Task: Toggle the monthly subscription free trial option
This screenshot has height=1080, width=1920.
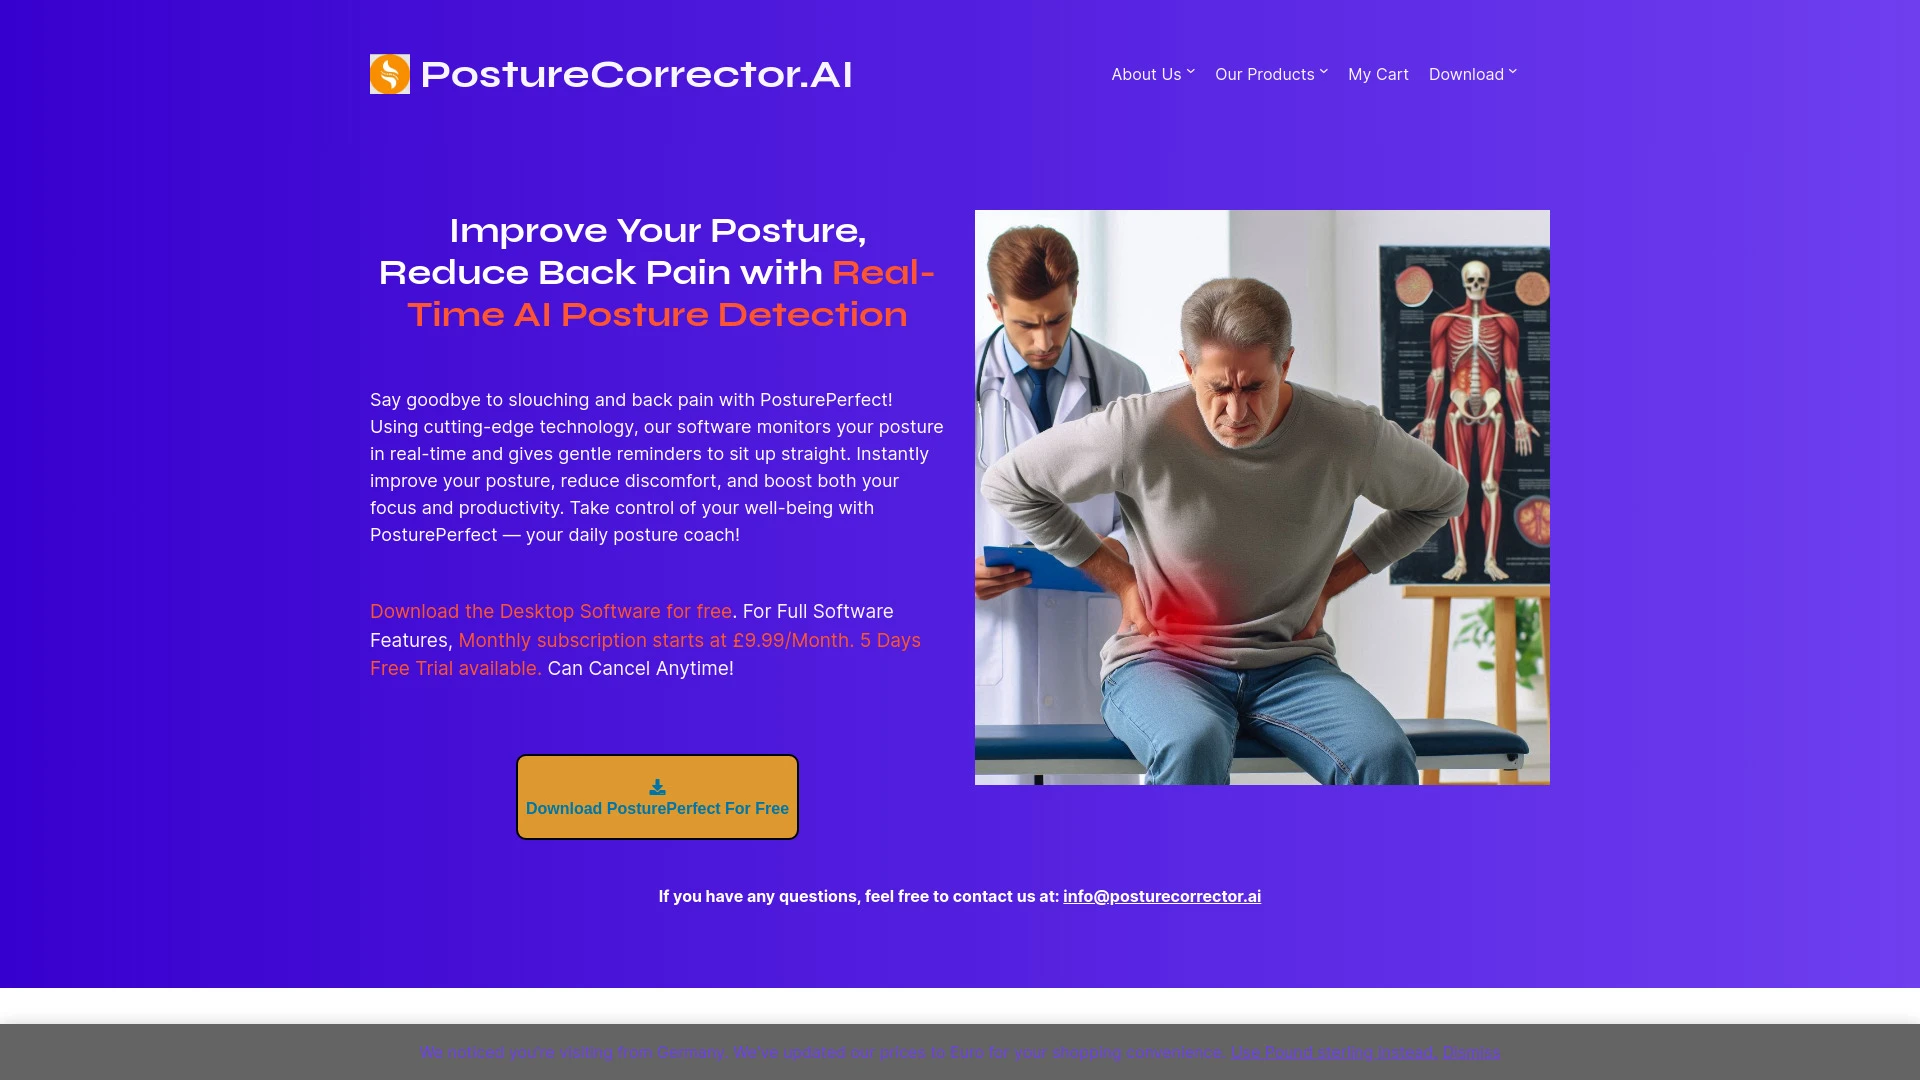Action: 644,653
